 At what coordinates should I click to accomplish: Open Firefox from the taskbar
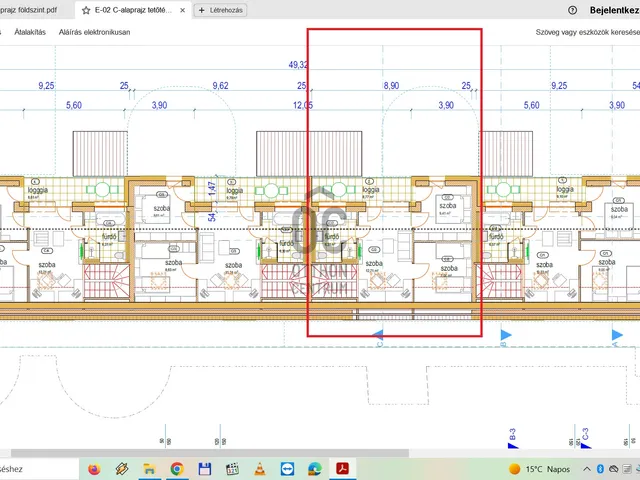click(x=94, y=469)
